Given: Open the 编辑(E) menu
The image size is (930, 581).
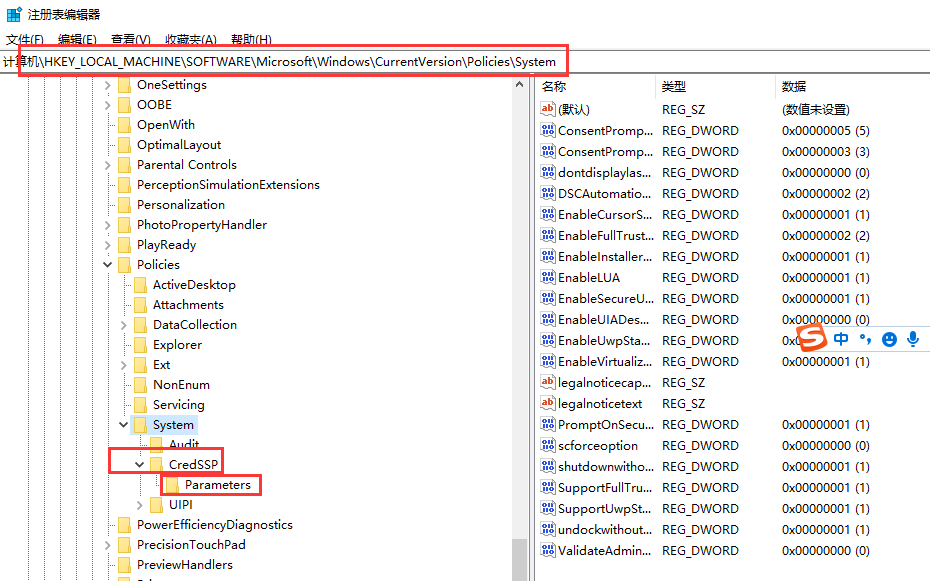Looking at the screenshot, I should [x=77, y=40].
